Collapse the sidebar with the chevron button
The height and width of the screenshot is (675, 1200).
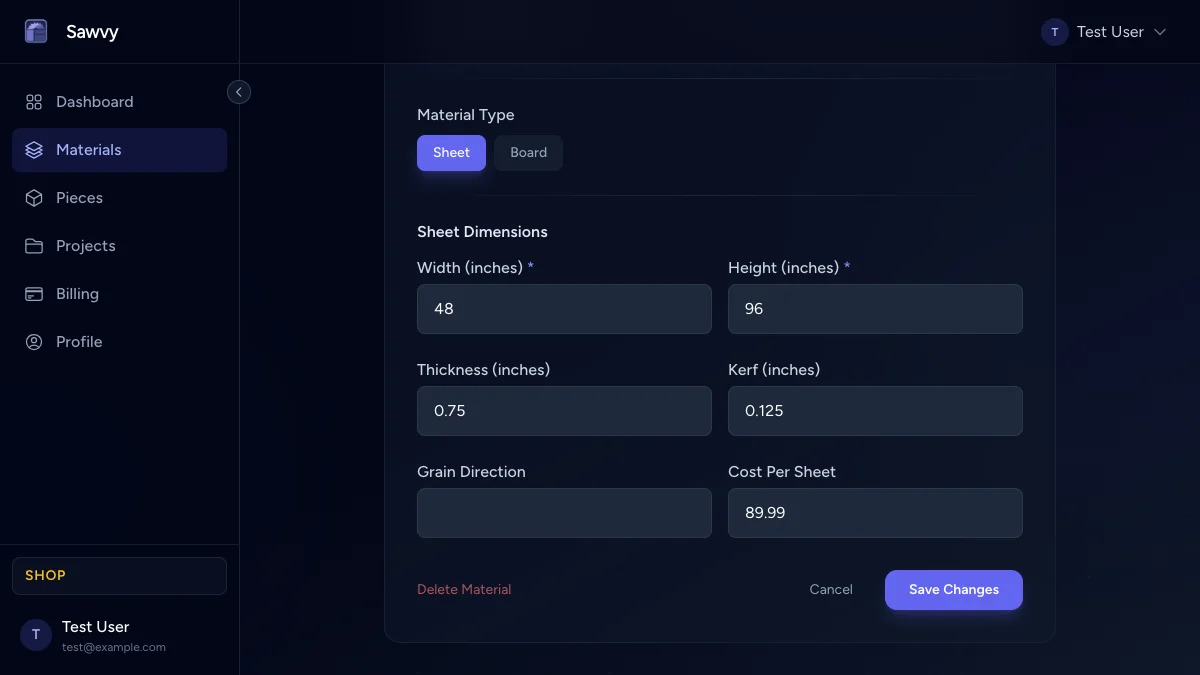[239, 92]
